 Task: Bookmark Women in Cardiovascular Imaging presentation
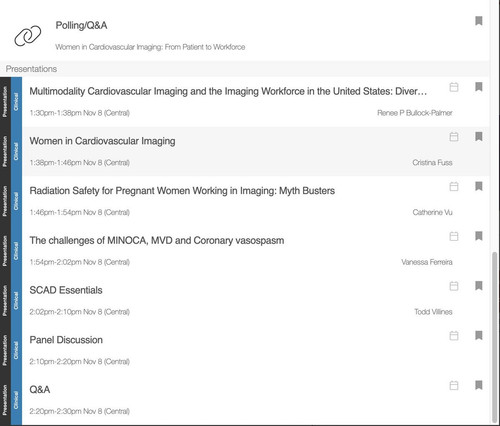(479, 136)
